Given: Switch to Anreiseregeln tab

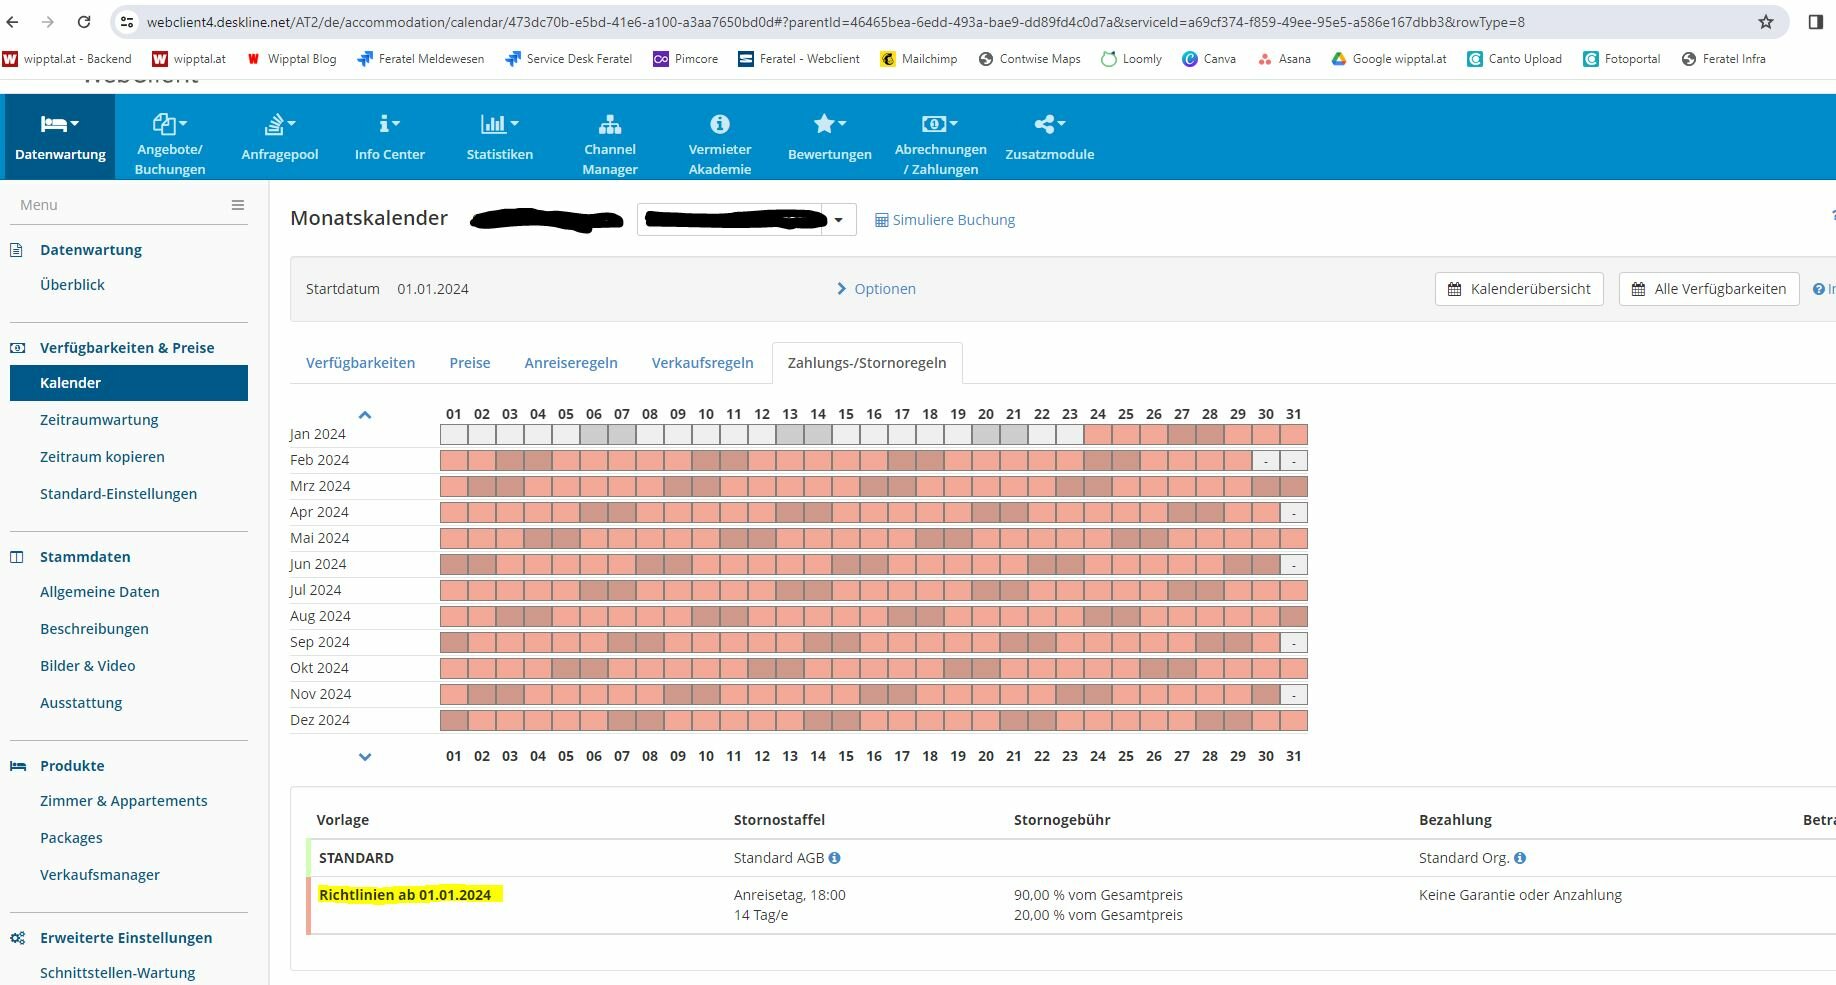Looking at the screenshot, I should (571, 363).
